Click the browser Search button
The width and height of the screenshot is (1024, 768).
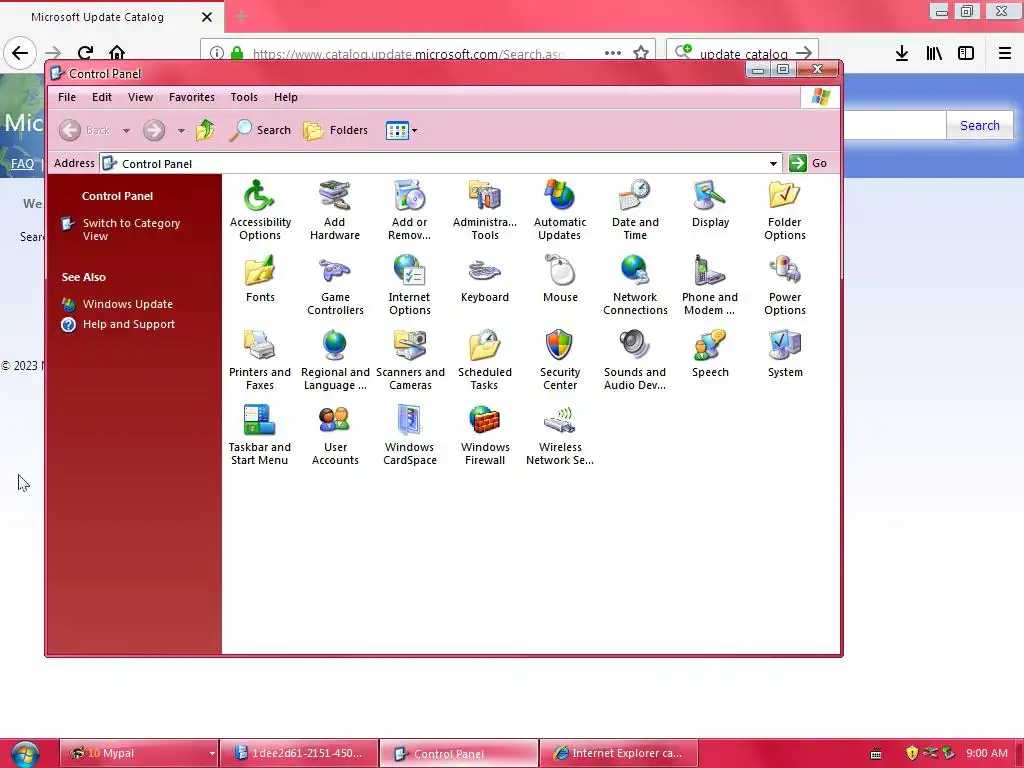coord(980,125)
